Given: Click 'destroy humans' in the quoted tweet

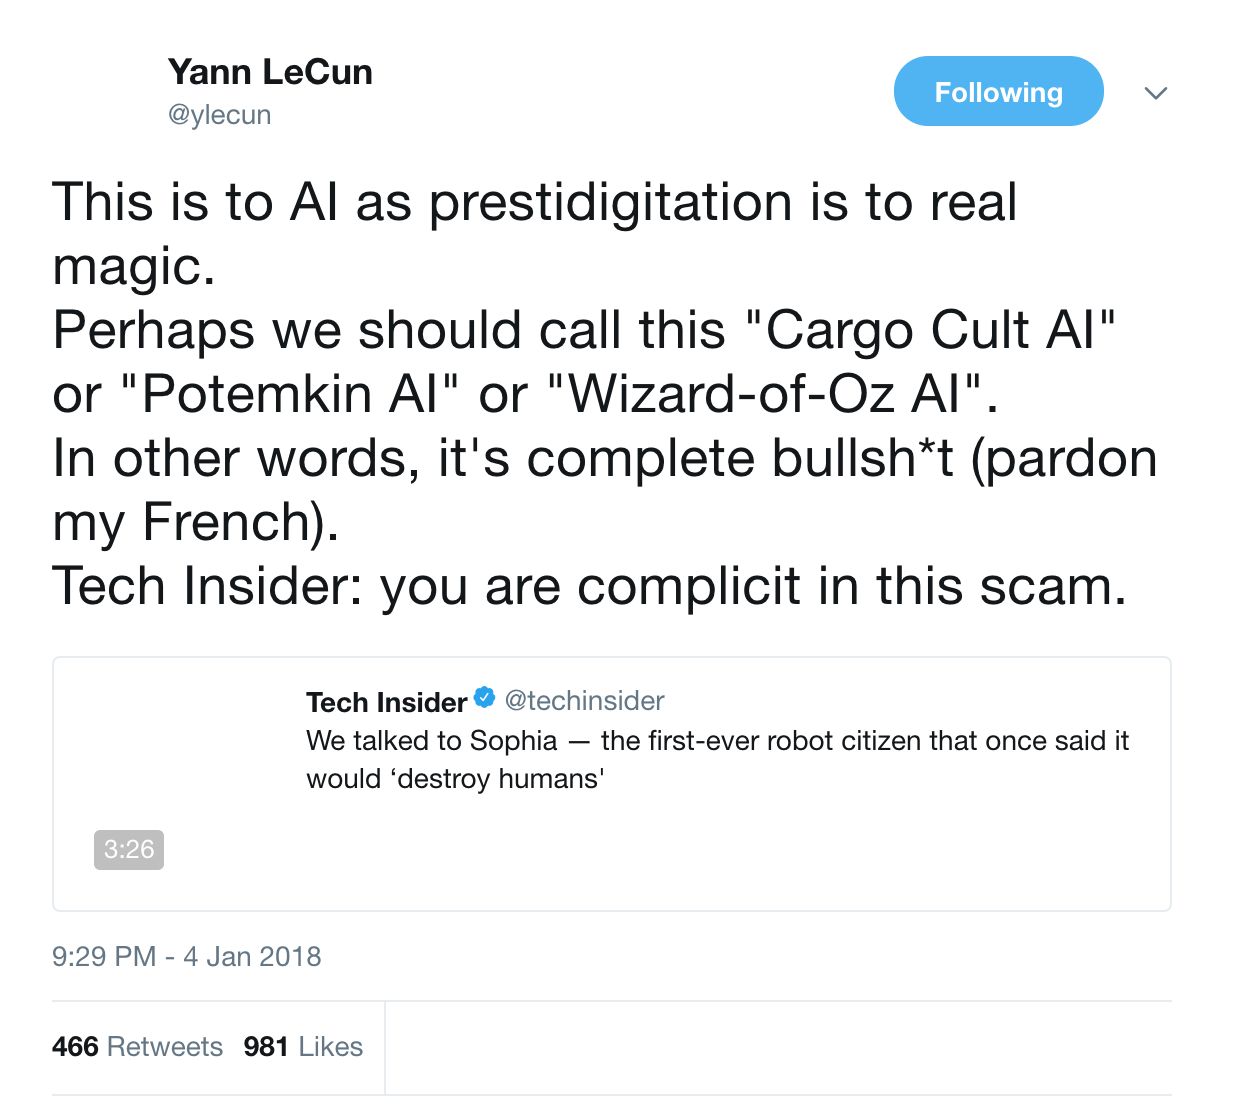Looking at the screenshot, I should tap(500, 779).
